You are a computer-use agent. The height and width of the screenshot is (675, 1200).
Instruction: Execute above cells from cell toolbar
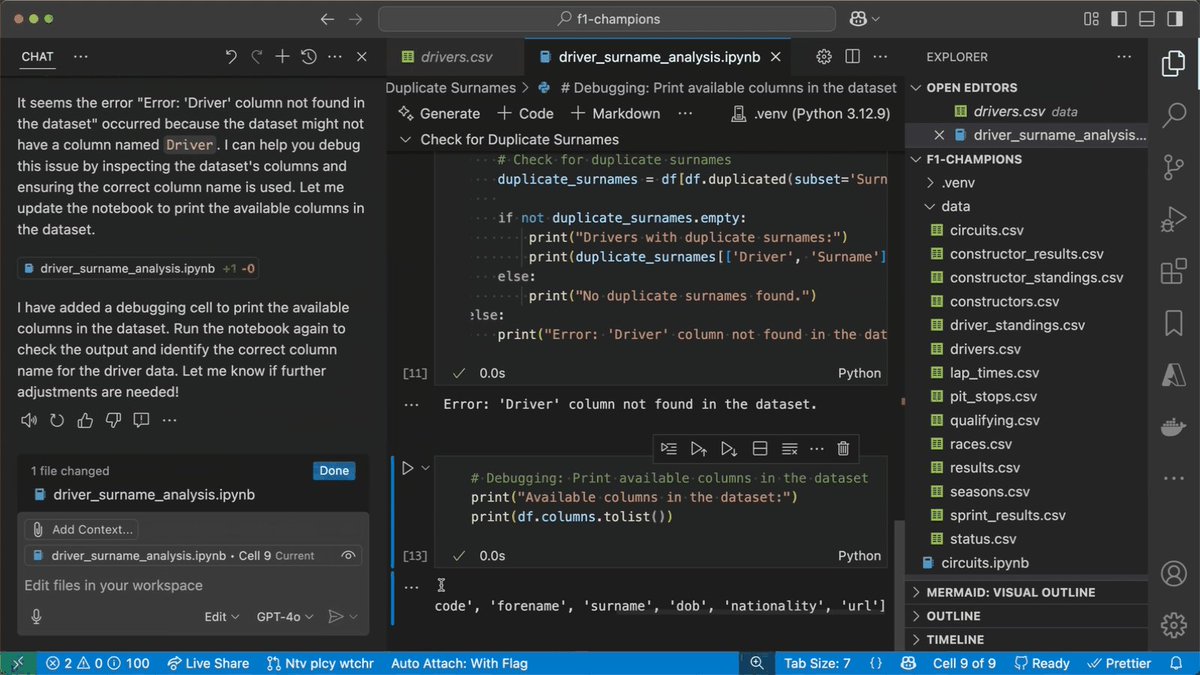tap(699, 448)
